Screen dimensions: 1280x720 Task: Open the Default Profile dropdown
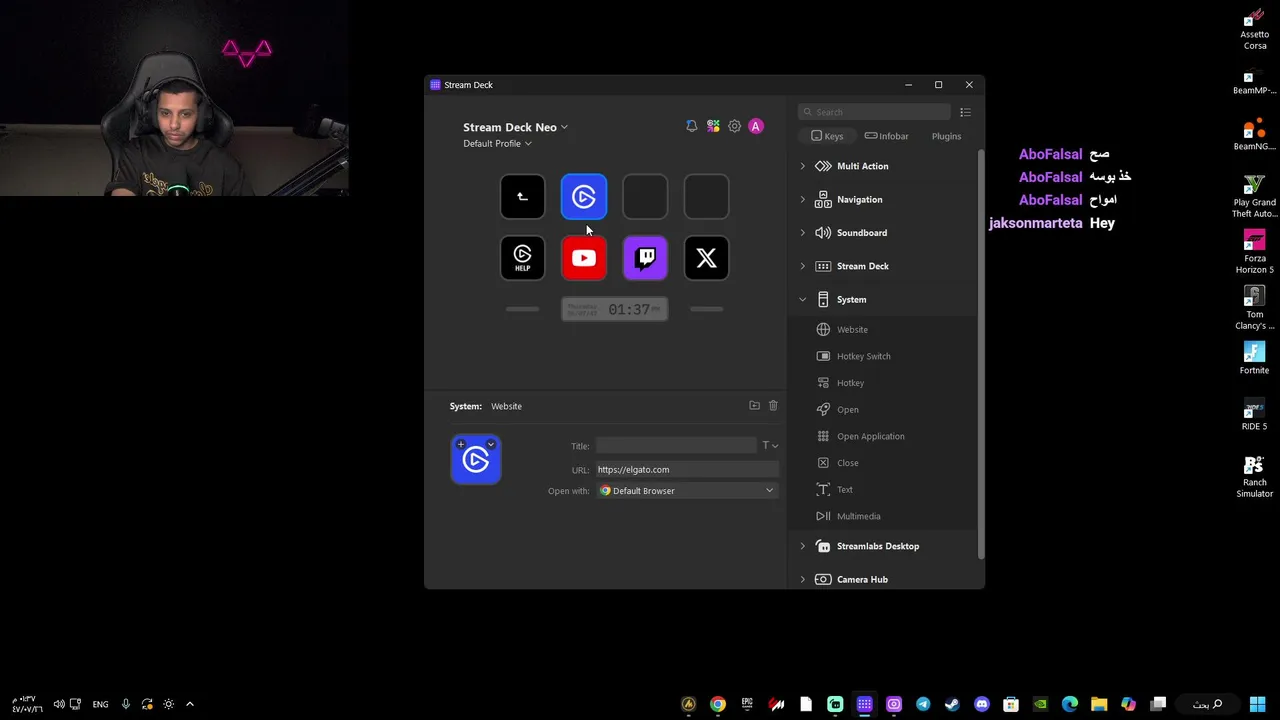point(497,143)
